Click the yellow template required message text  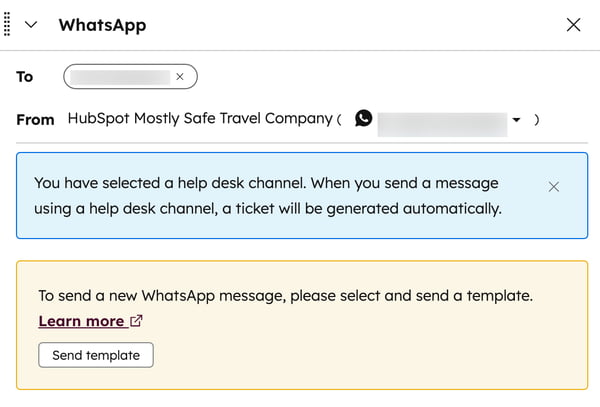point(285,296)
